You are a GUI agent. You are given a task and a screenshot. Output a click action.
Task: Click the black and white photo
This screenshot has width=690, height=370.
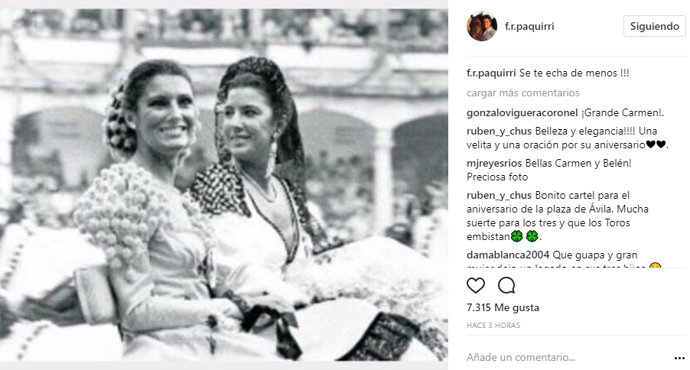(x=224, y=185)
